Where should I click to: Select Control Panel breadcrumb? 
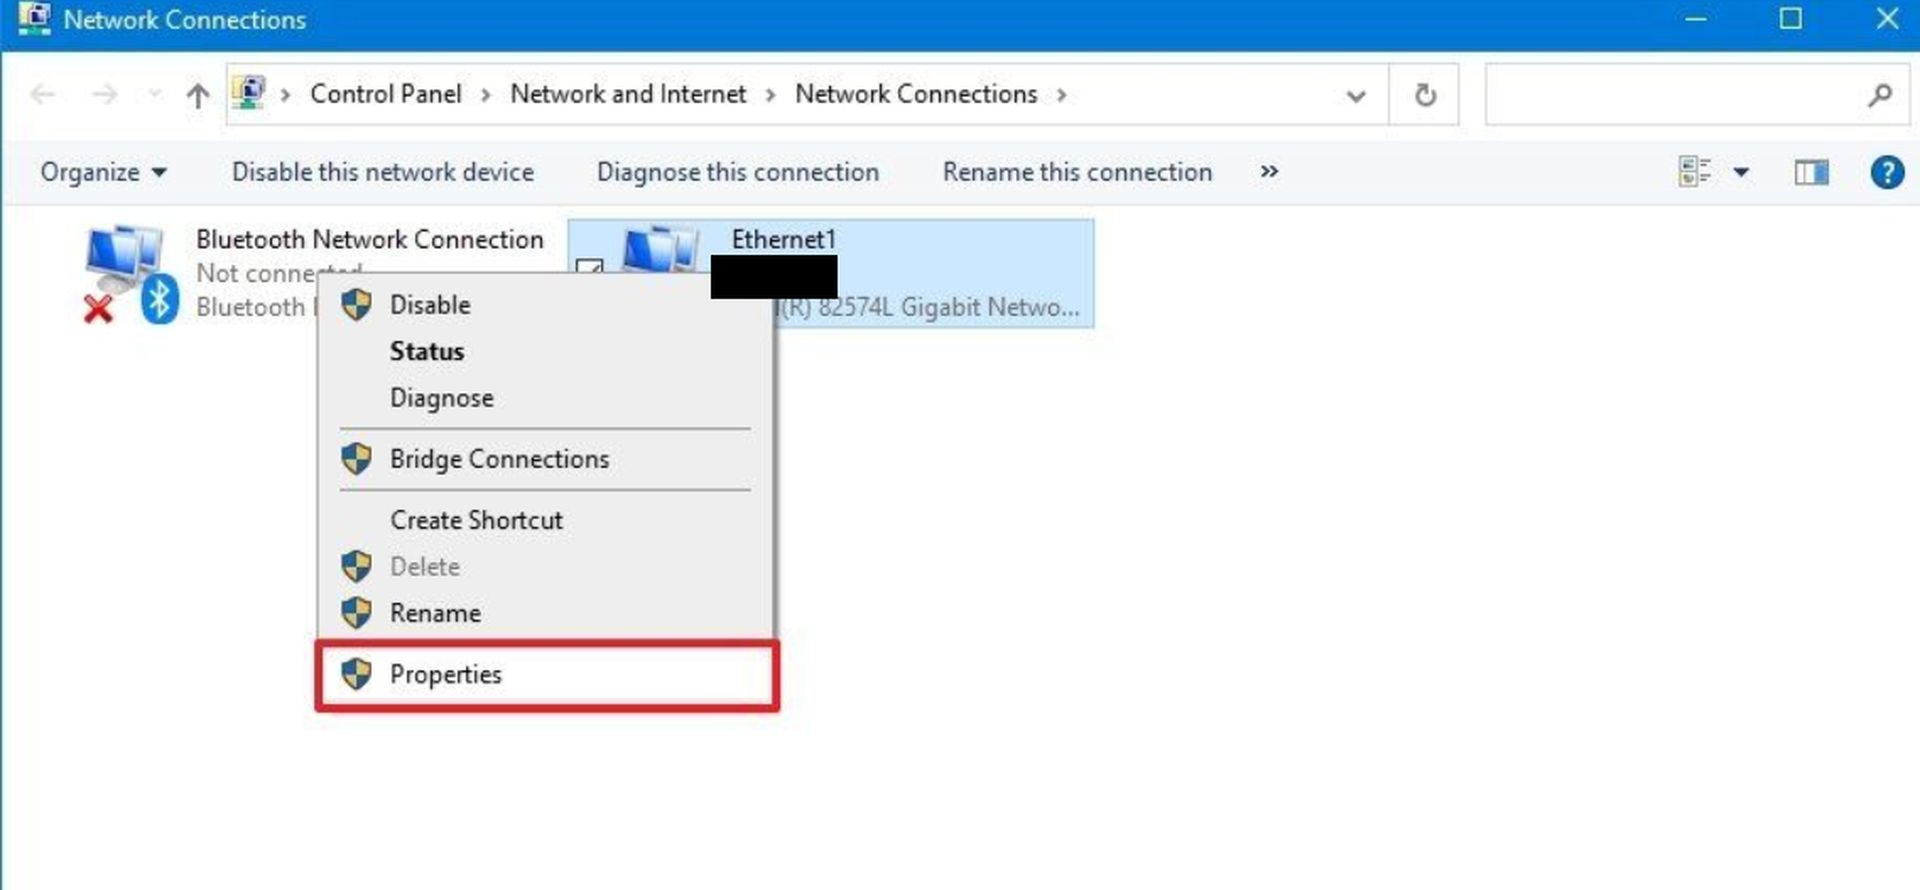(386, 94)
